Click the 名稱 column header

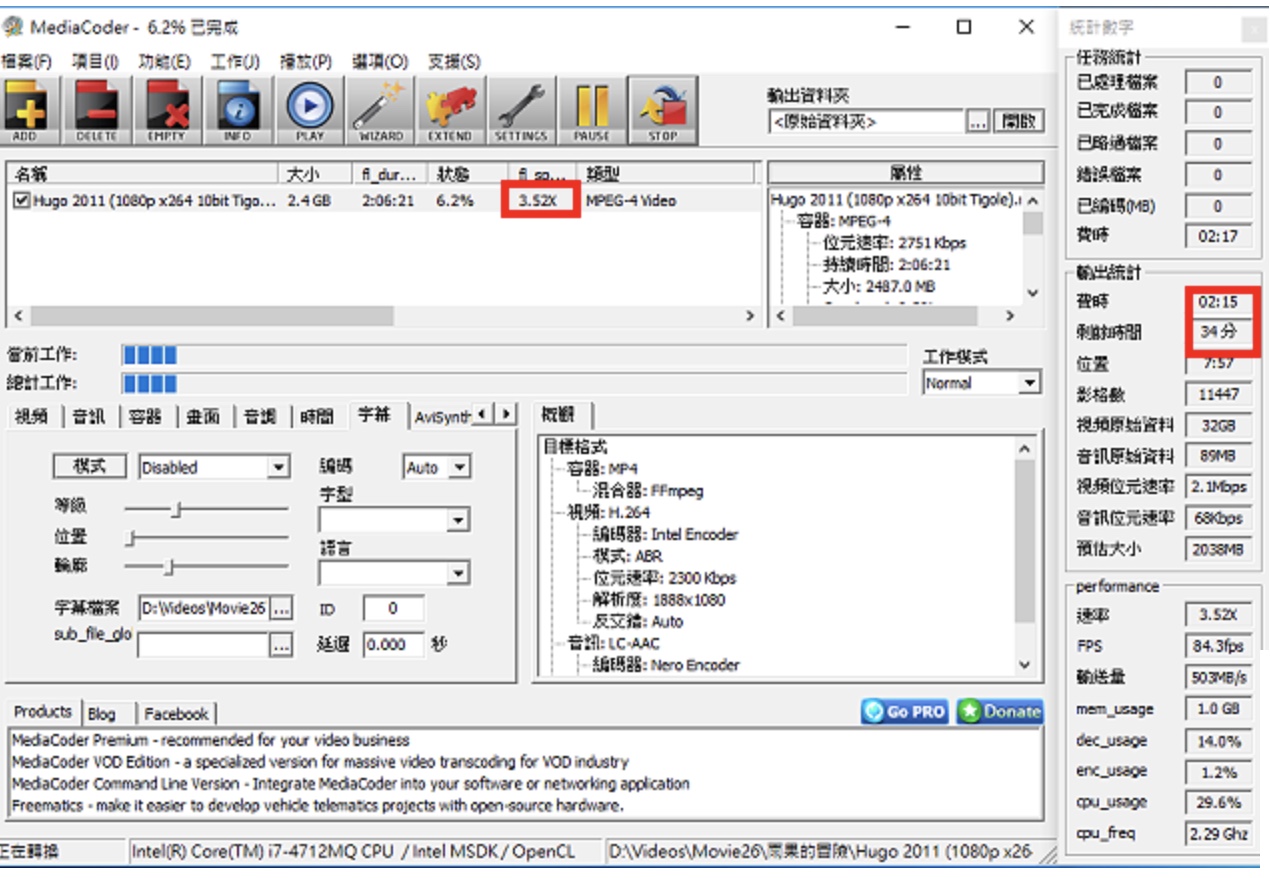pos(143,174)
